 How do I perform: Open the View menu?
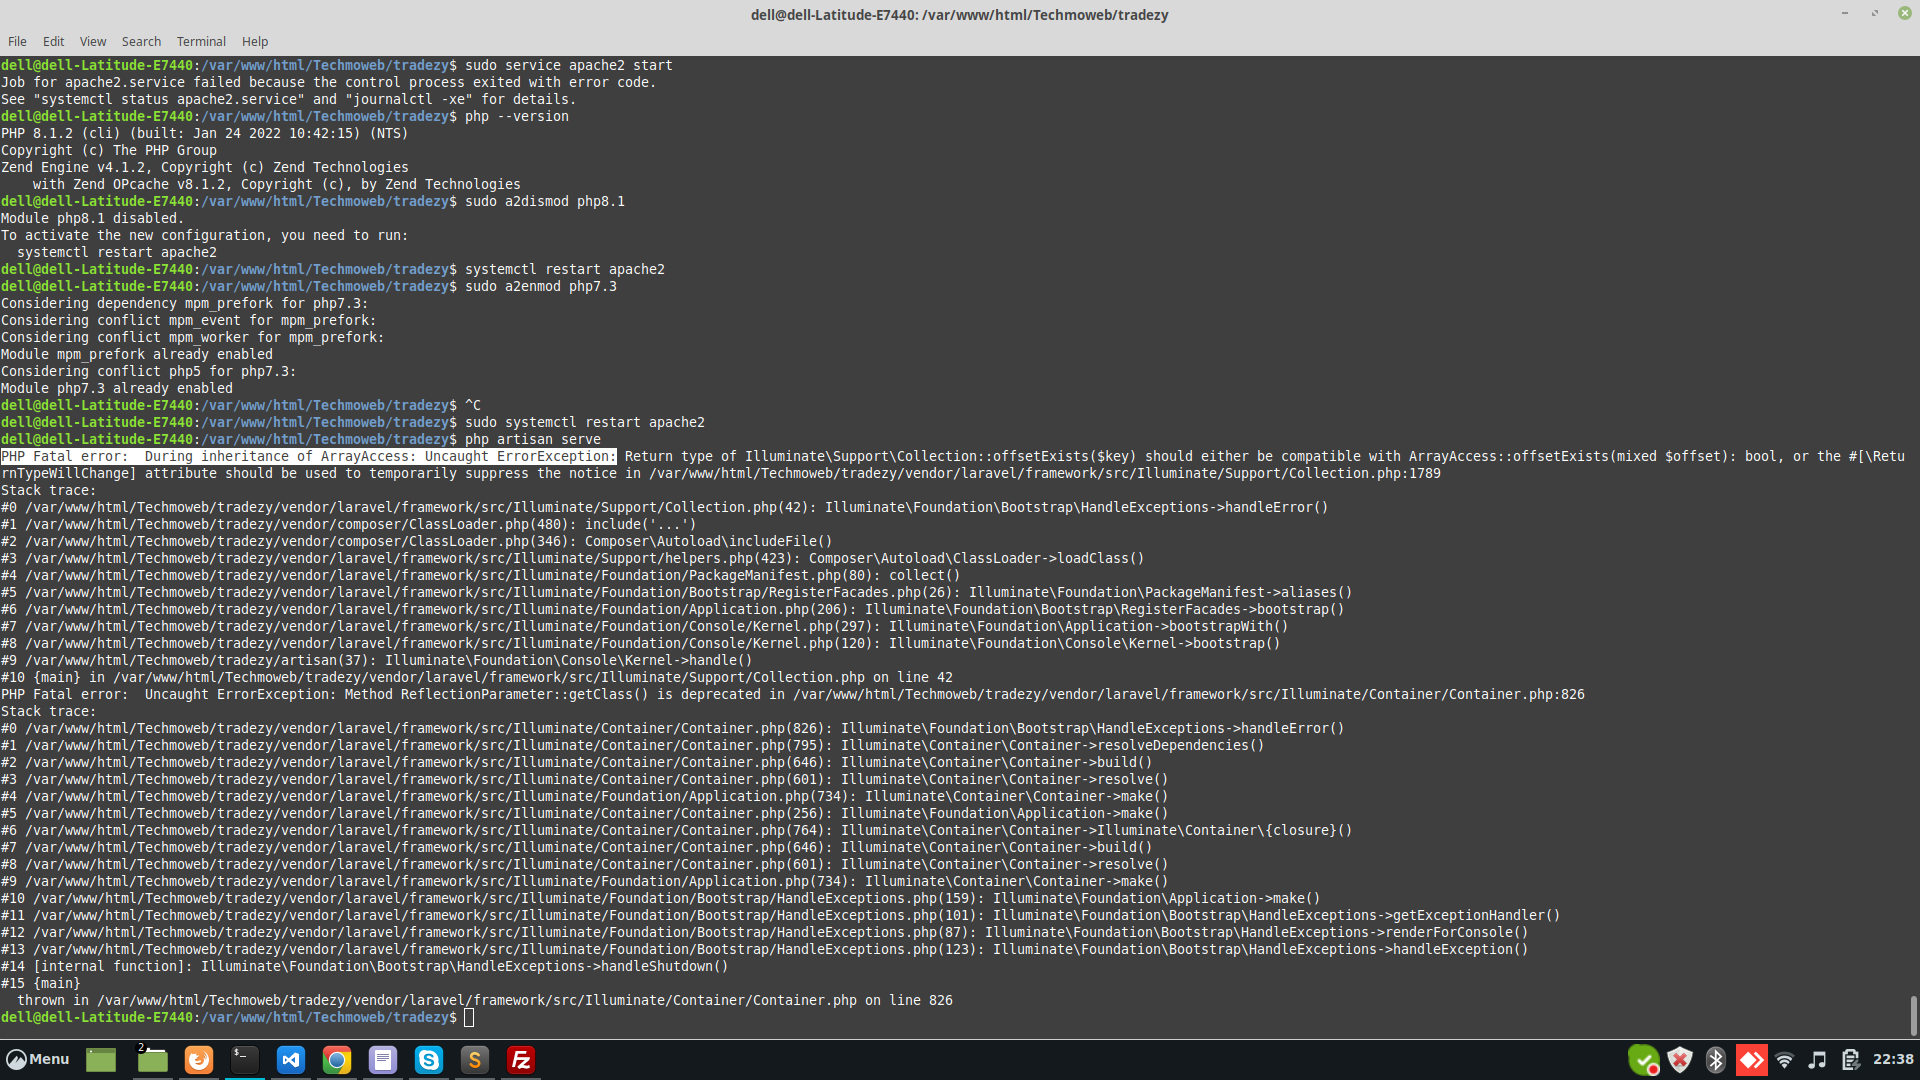(x=93, y=41)
